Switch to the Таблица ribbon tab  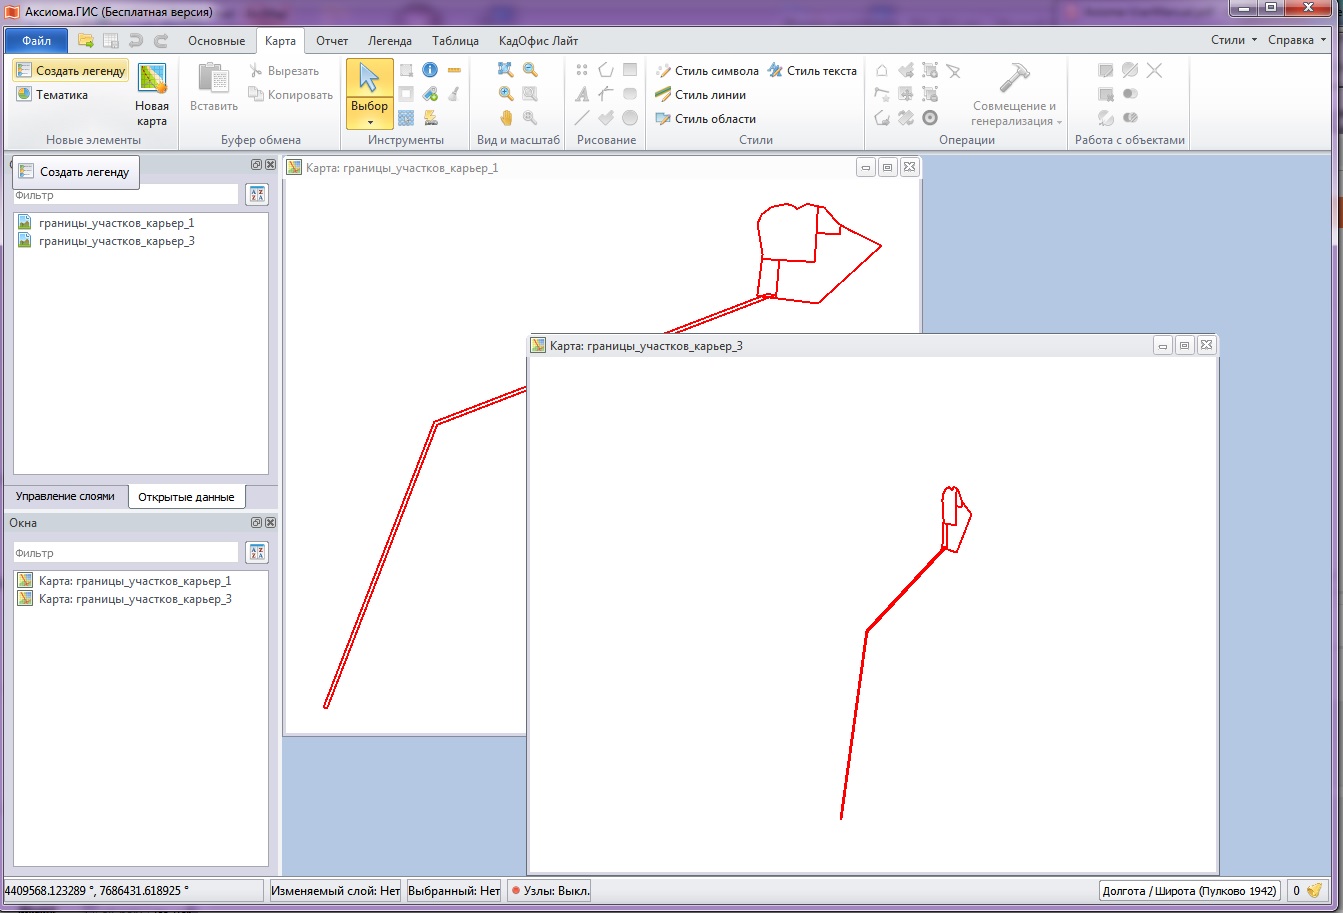tap(455, 41)
